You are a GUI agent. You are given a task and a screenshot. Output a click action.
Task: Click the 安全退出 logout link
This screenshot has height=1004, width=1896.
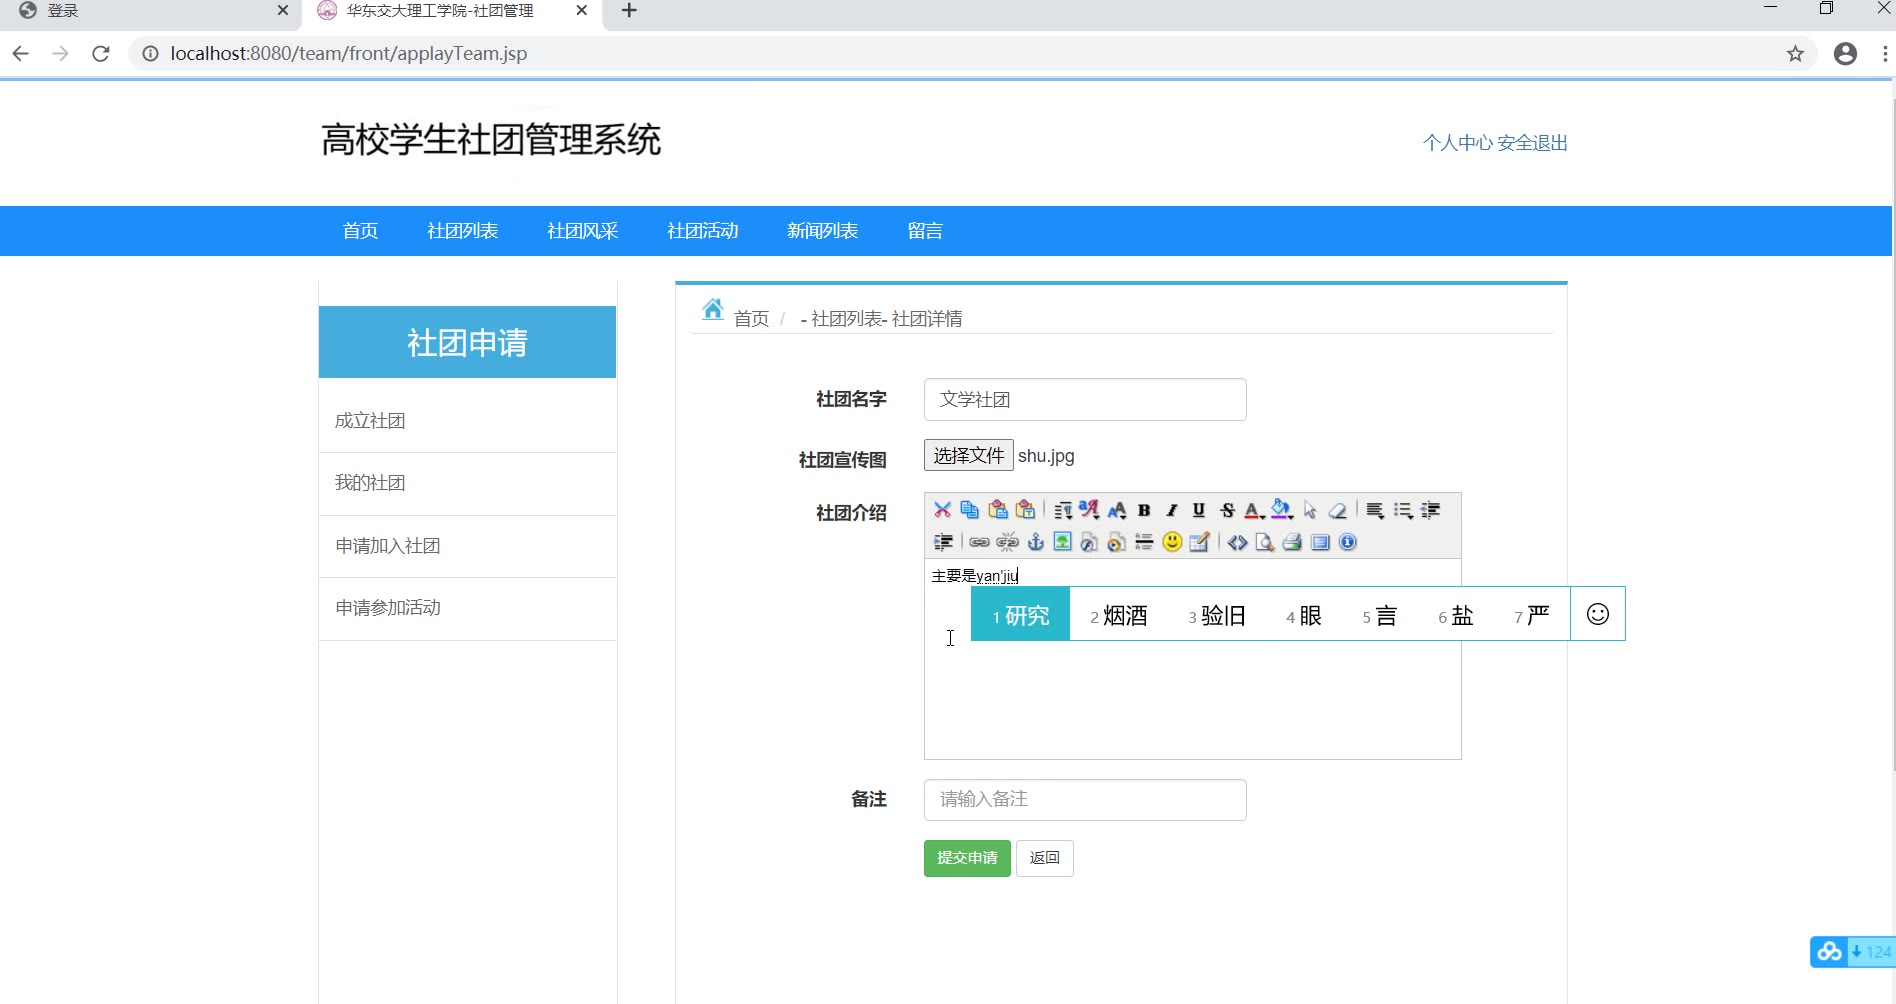(1532, 143)
